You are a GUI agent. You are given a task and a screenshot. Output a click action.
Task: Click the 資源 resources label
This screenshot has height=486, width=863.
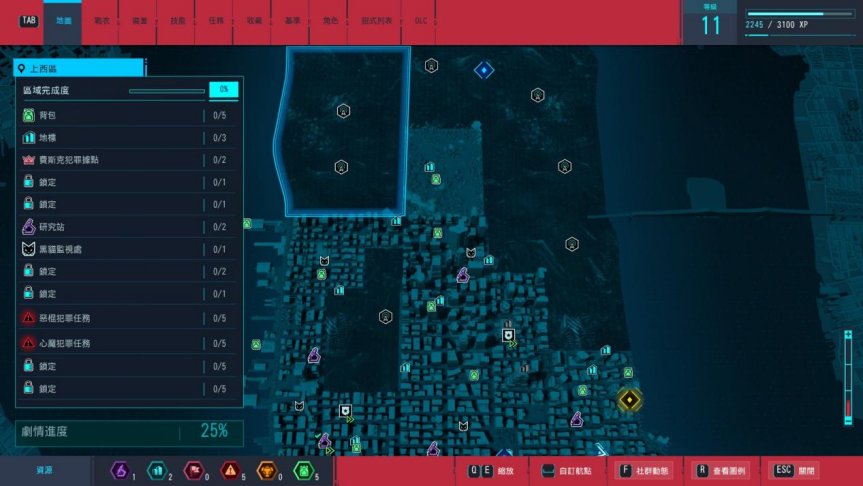pos(45,470)
